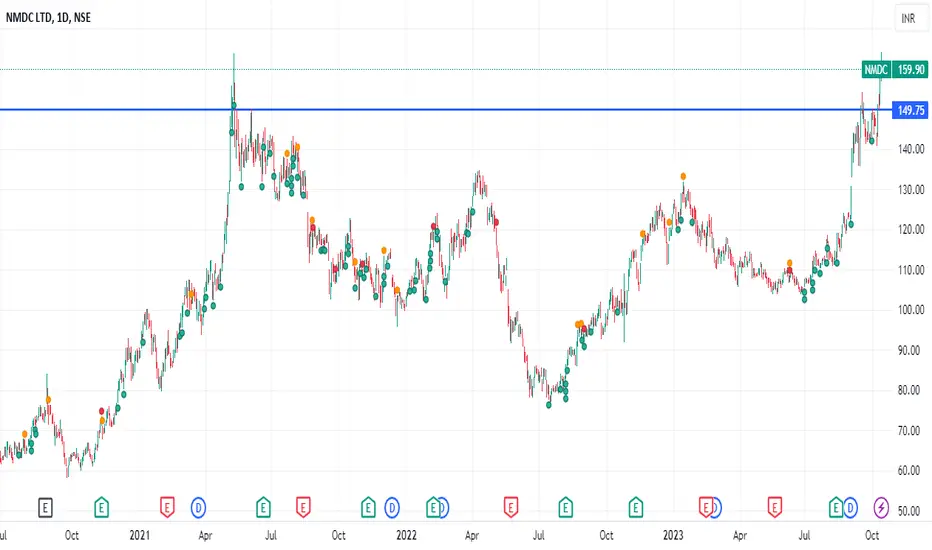The image size is (932, 550).
Task: Select green earnings E marker after Jul 2023
Action: (836, 508)
